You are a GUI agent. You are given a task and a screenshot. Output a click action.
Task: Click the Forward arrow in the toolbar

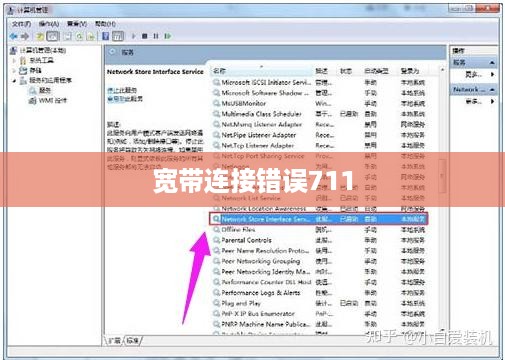25,36
